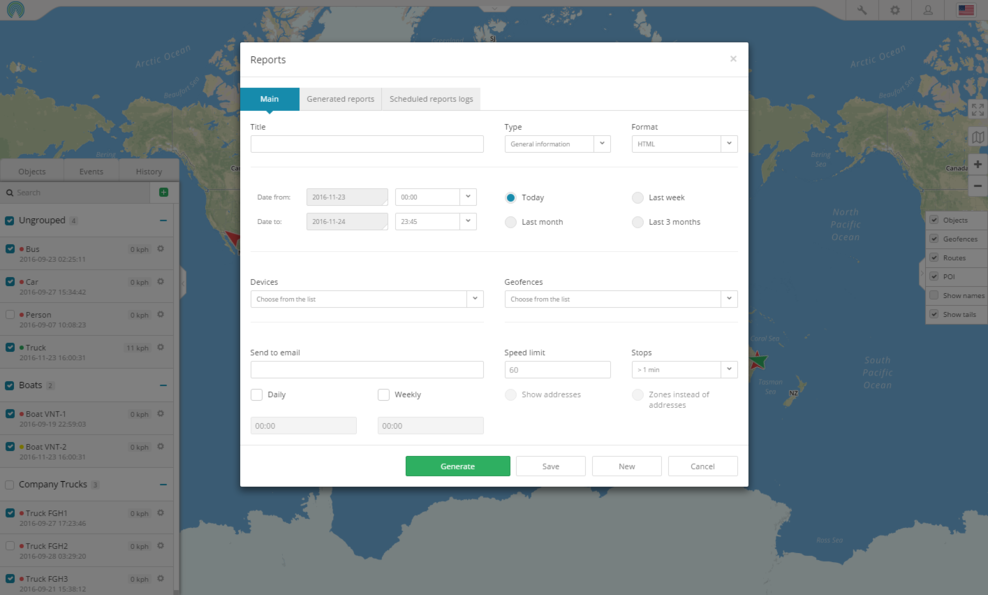Select the Main tab in Reports
This screenshot has height=595, width=988.
(270, 99)
